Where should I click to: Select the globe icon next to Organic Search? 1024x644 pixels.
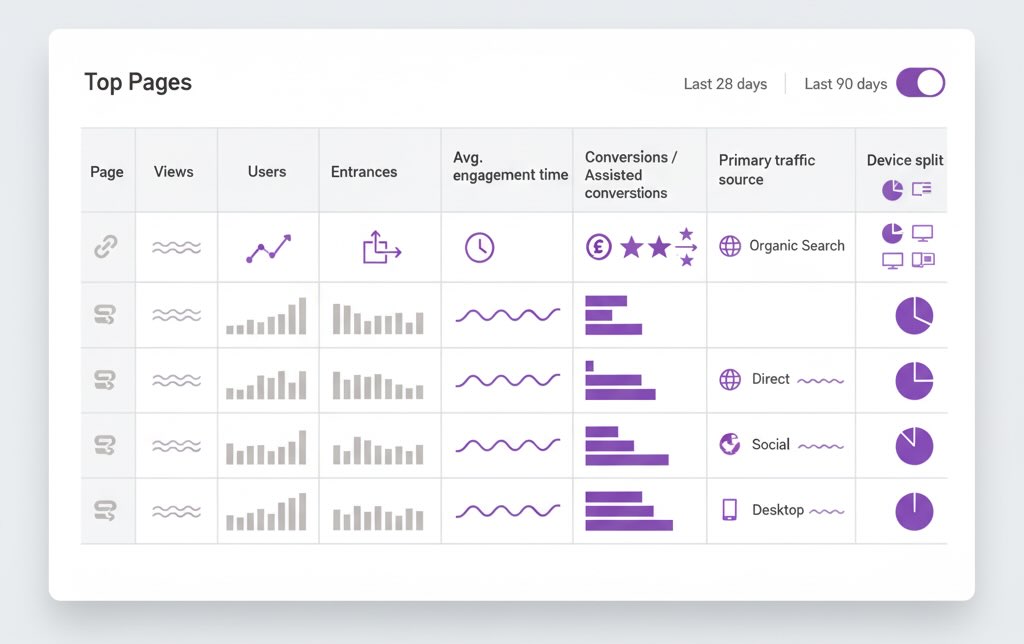pos(731,246)
